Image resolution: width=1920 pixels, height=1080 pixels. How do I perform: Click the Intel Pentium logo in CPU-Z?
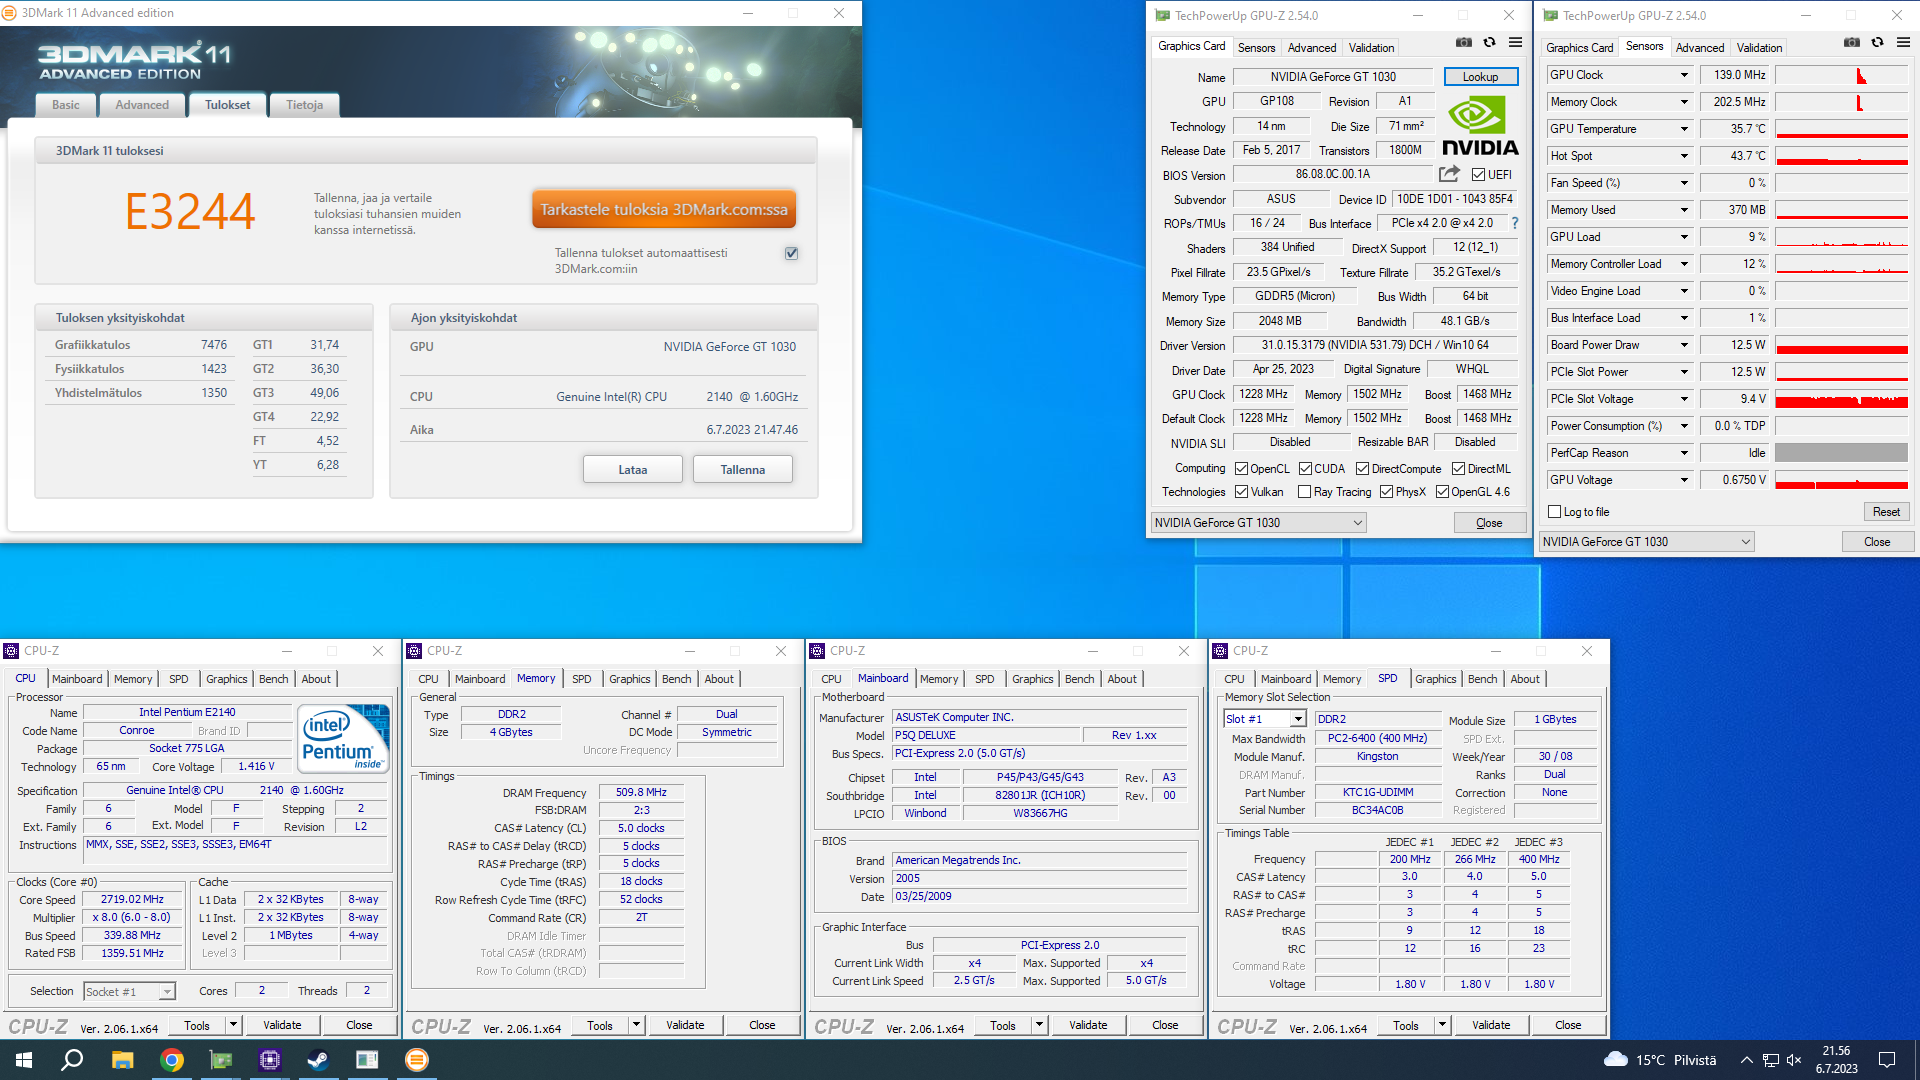point(345,738)
